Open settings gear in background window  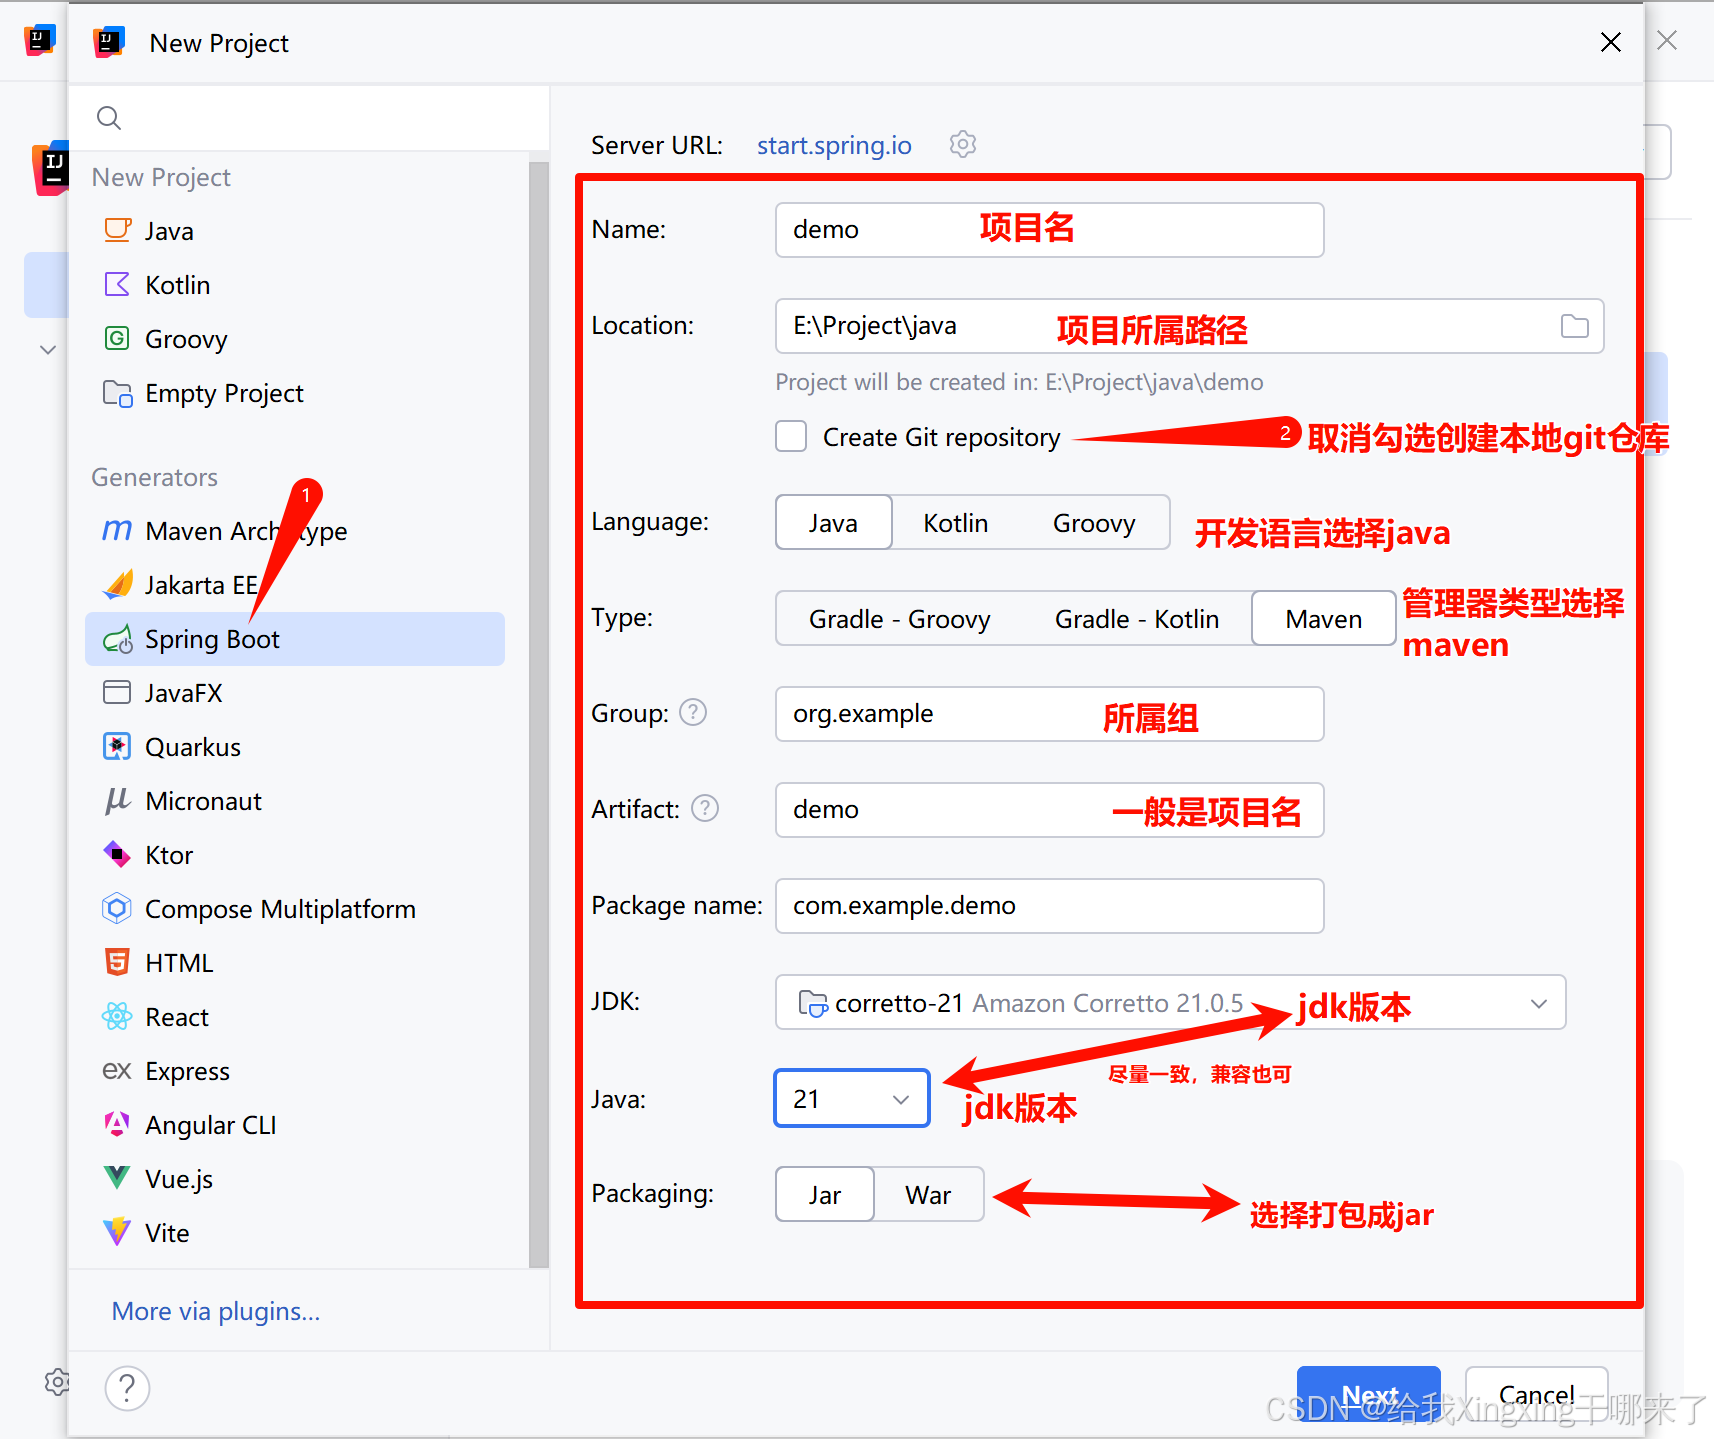point(57,1382)
